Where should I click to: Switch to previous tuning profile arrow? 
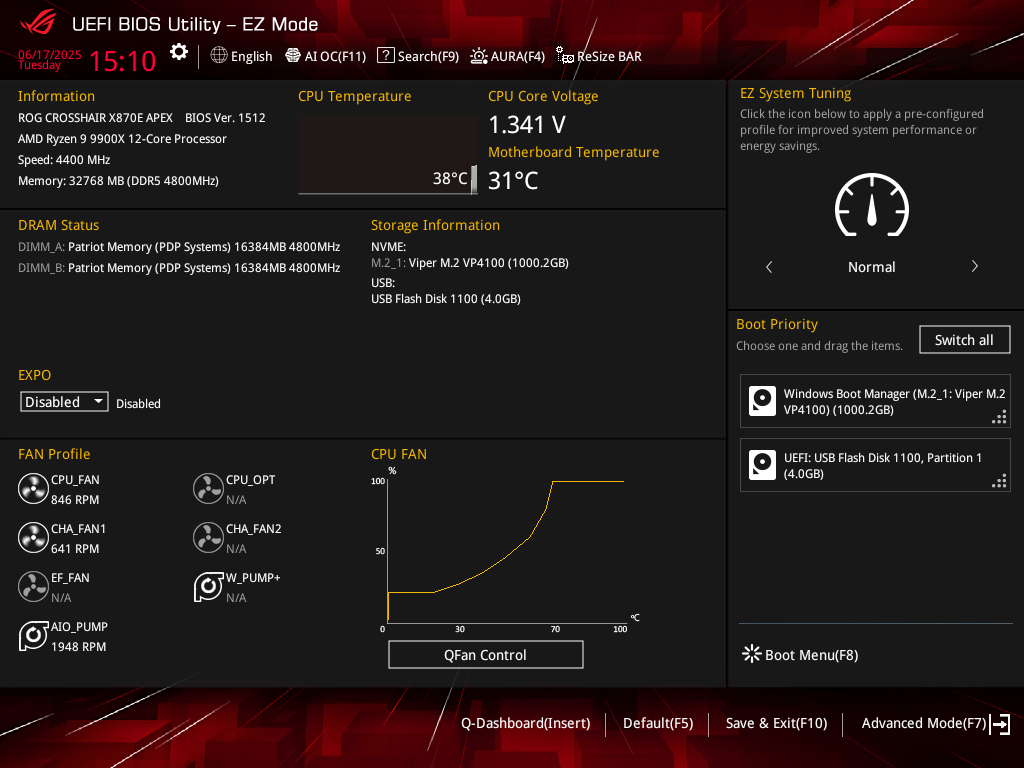click(769, 267)
